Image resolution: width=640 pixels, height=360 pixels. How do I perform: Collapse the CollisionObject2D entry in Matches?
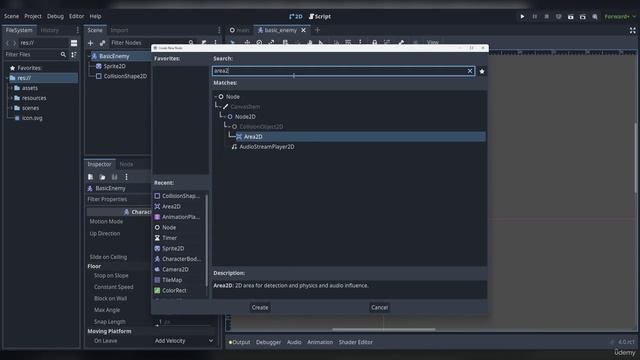click(x=229, y=127)
